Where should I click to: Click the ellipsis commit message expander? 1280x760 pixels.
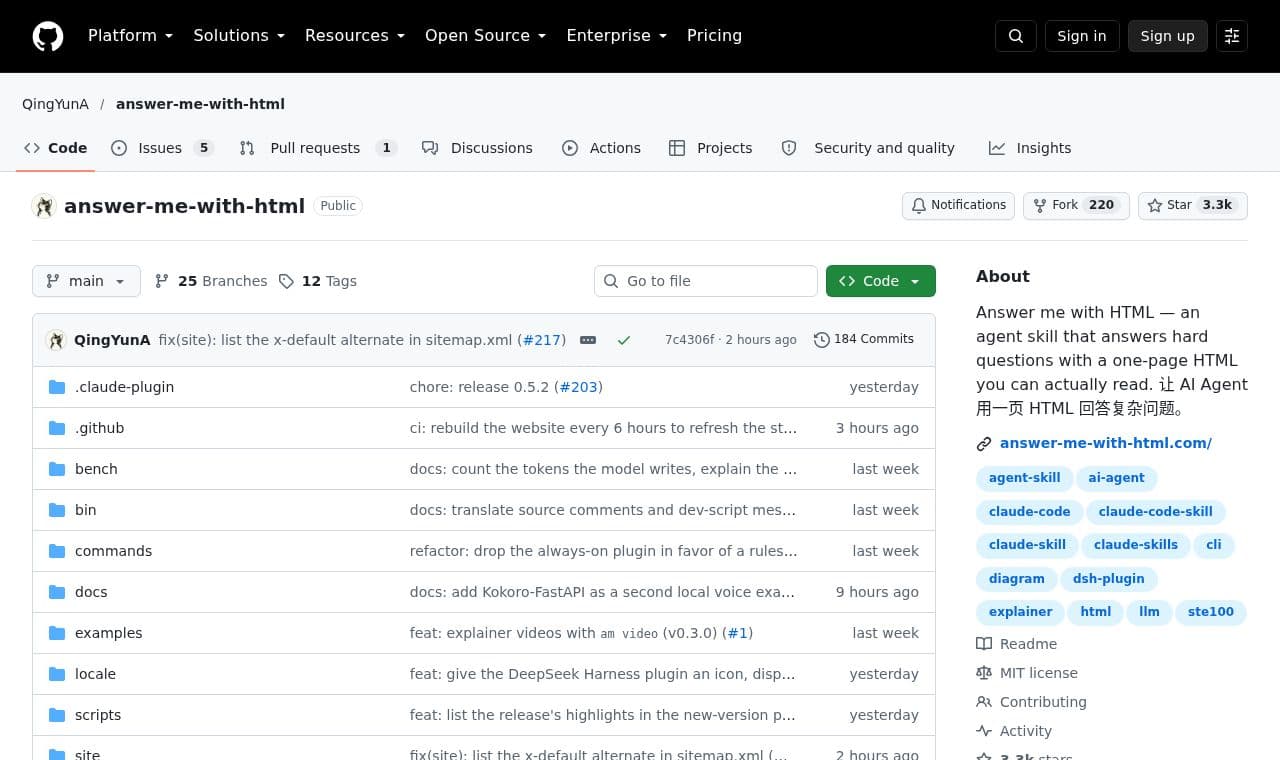point(588,340)
